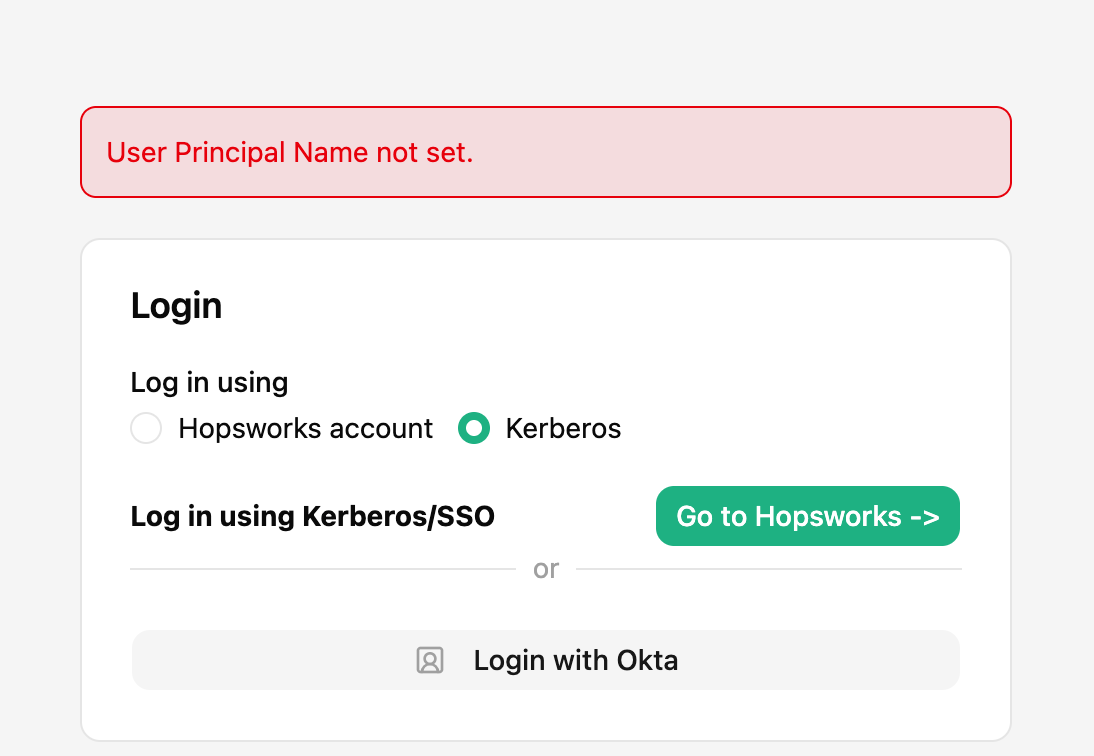
Task: Select the Kerberos radio option
Action: (474, 428)
